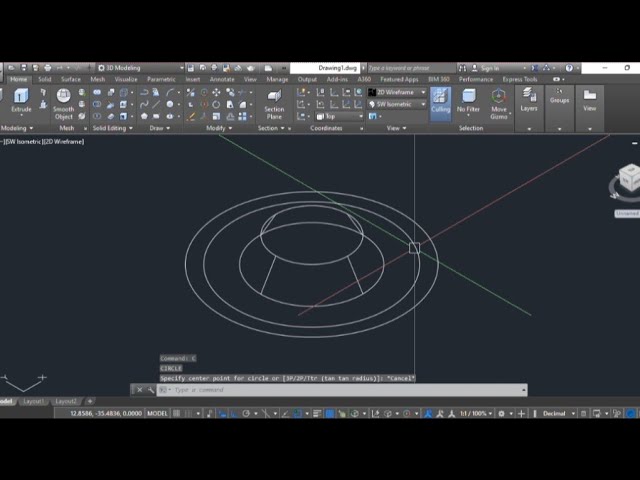Select the Spline tool in Draw panel
The height and width of the screenshot is (480, 640).
coord(144,104)
